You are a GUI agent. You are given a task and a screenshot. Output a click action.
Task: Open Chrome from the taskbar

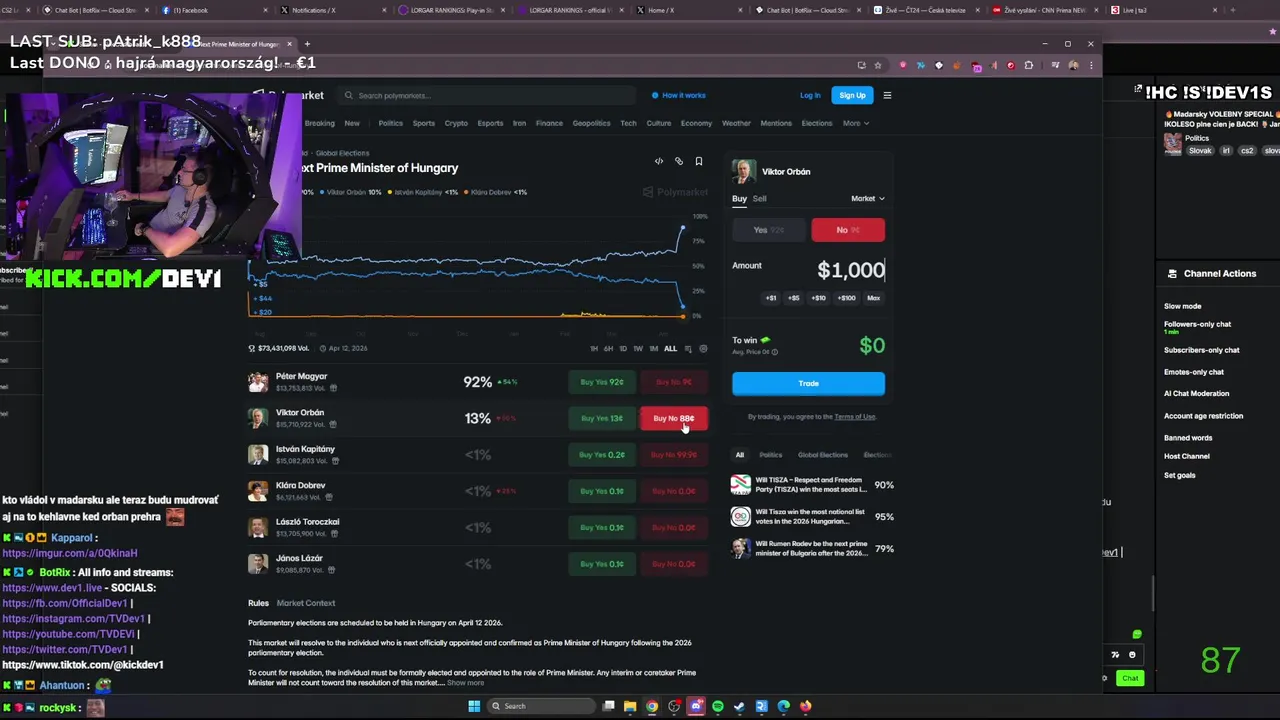point(652,706)
